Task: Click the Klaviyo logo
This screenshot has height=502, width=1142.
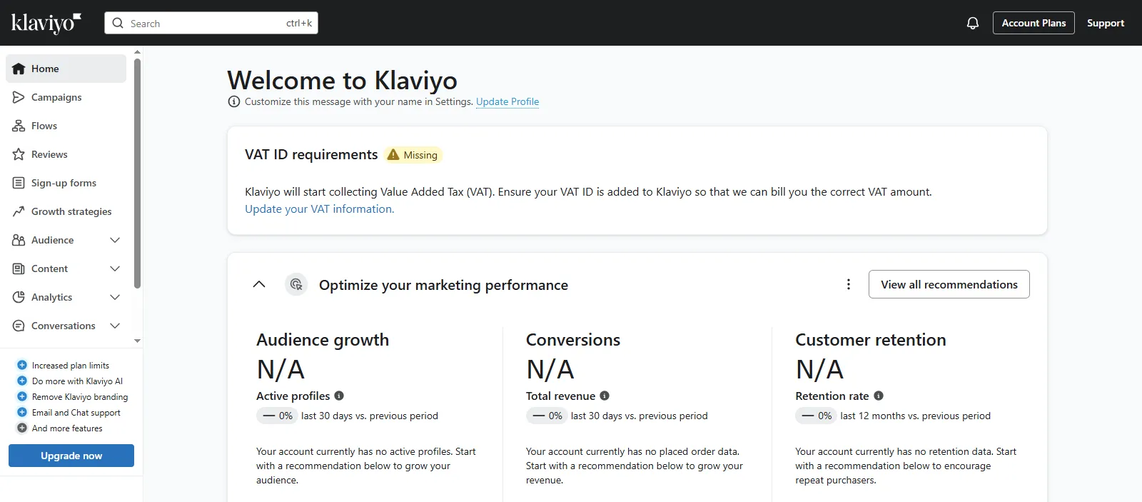Action: 46,23
